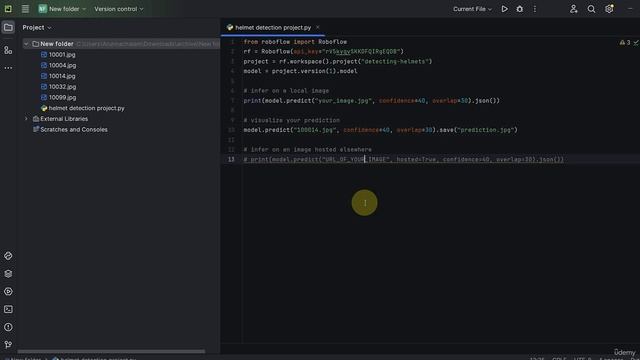Open the Project tool window icon
This screenshot has height=360, width=640.
8,27
